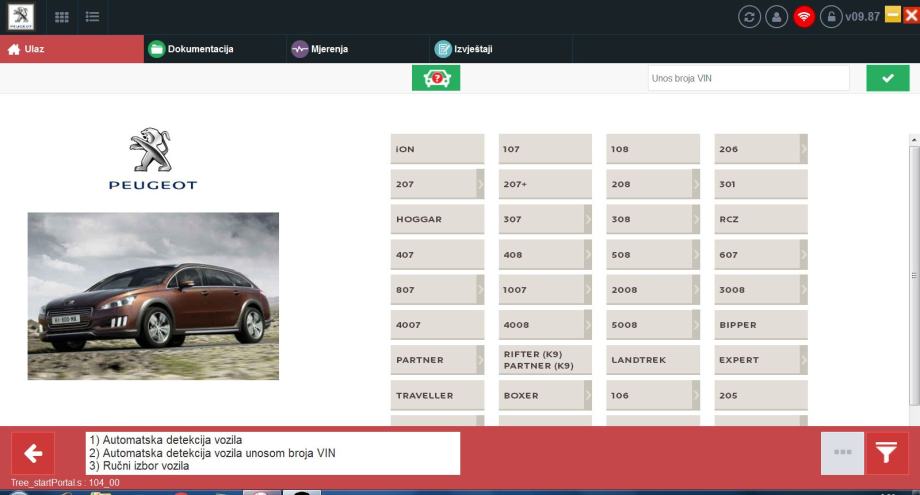Select the 107 model

pos(545,149)
